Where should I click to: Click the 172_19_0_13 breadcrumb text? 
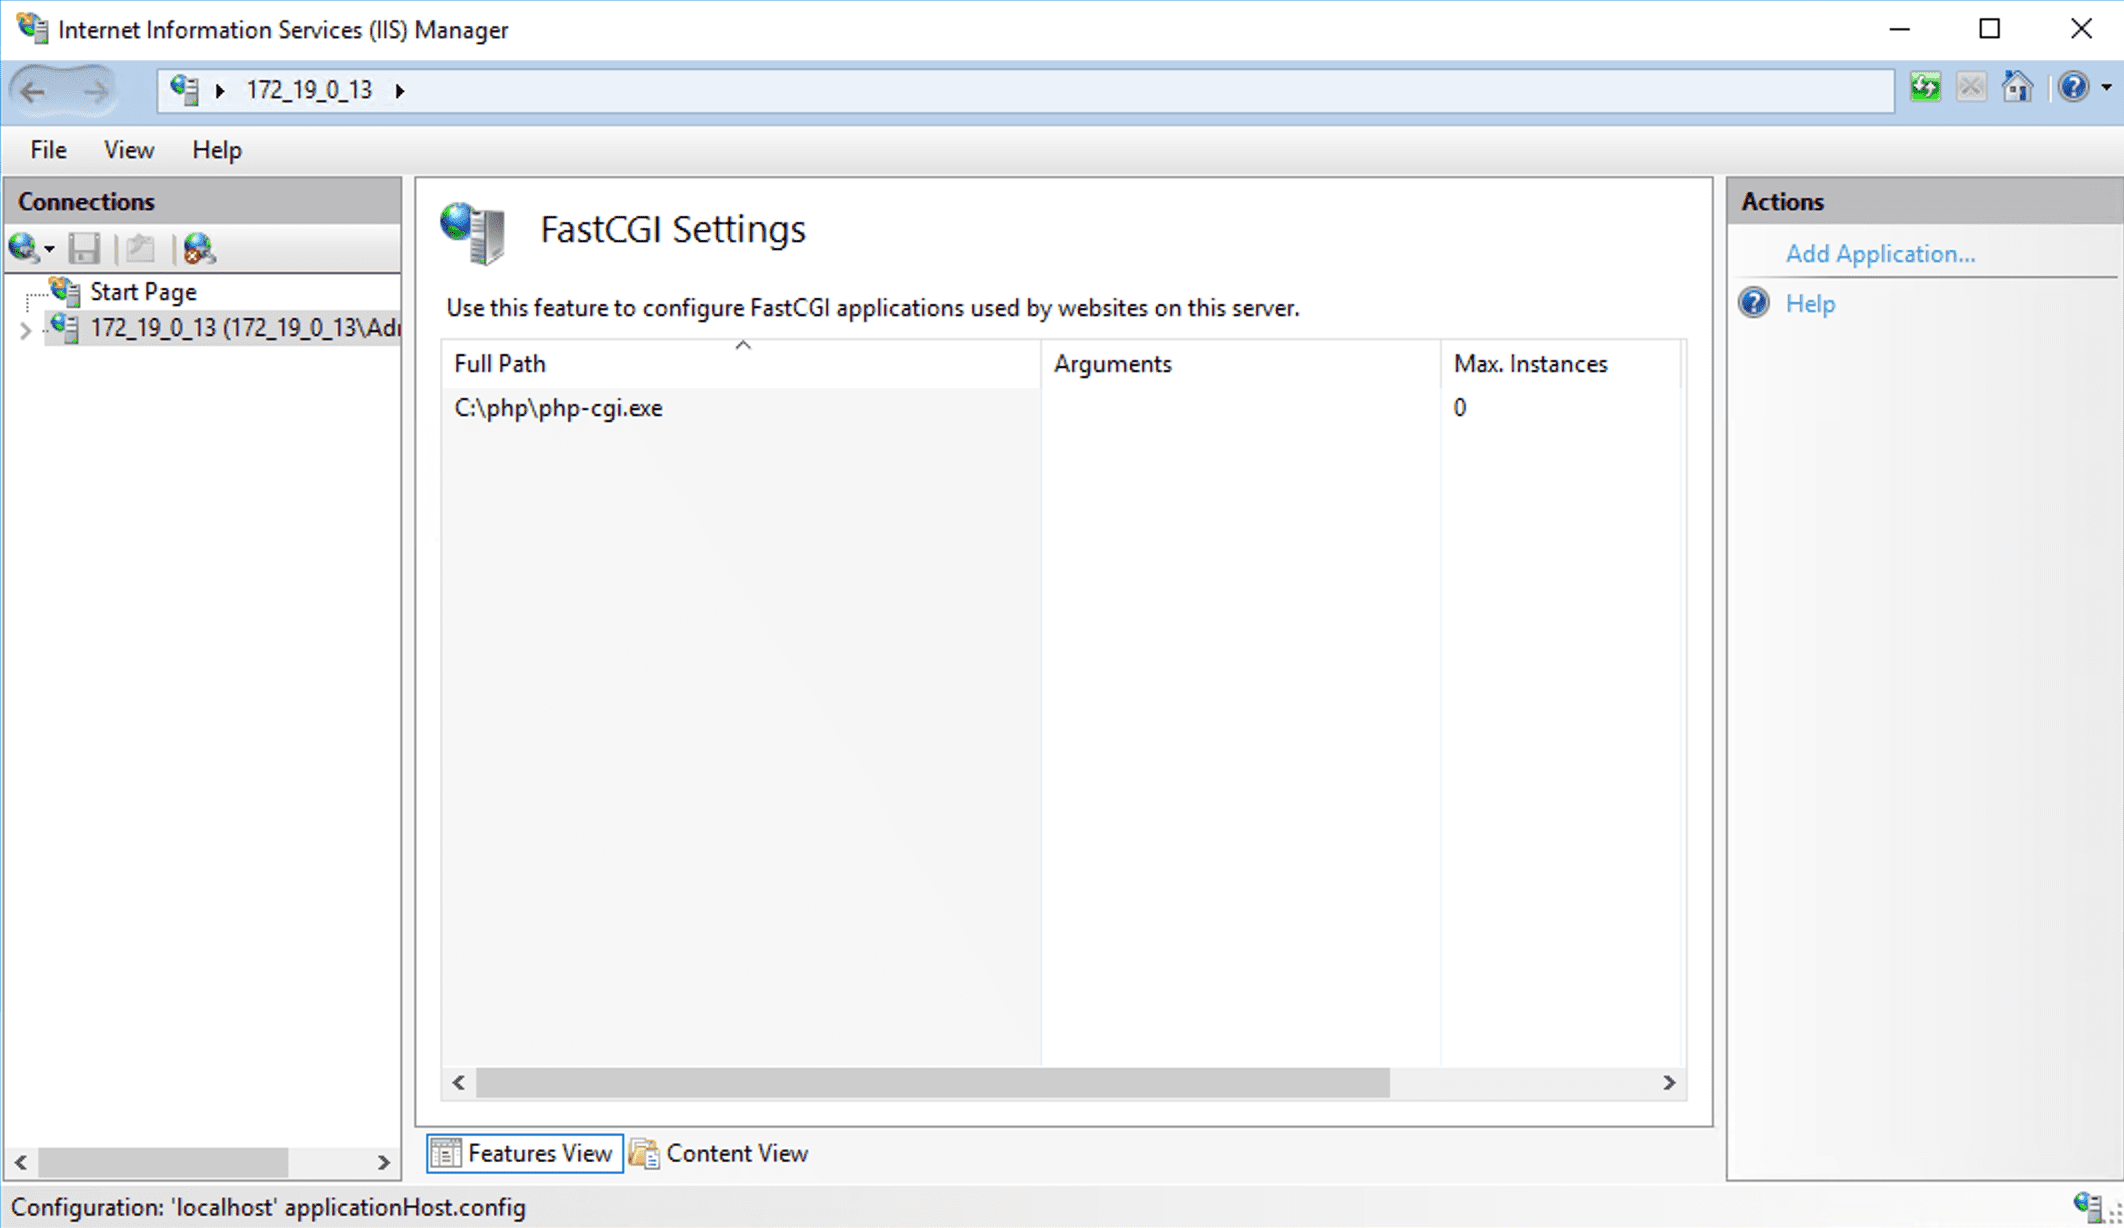[309, 91]
